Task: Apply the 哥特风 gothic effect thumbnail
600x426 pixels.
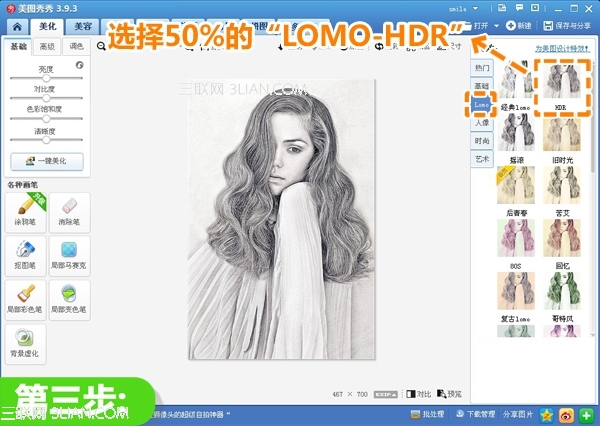Action: coord(562,291)
